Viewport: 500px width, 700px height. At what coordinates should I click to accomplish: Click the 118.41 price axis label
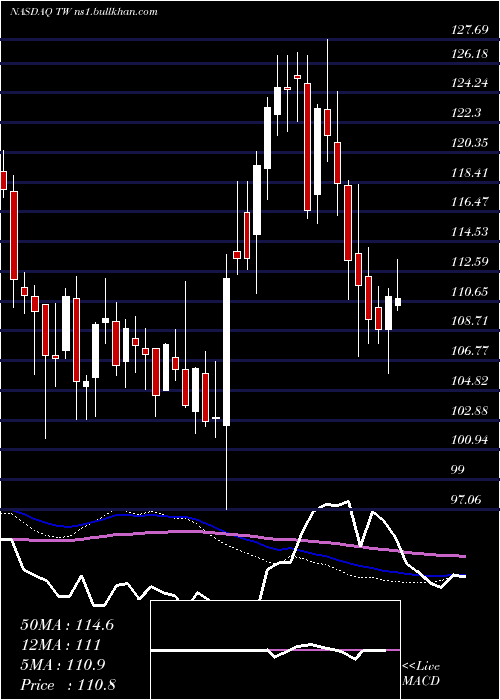pos(468,173)
